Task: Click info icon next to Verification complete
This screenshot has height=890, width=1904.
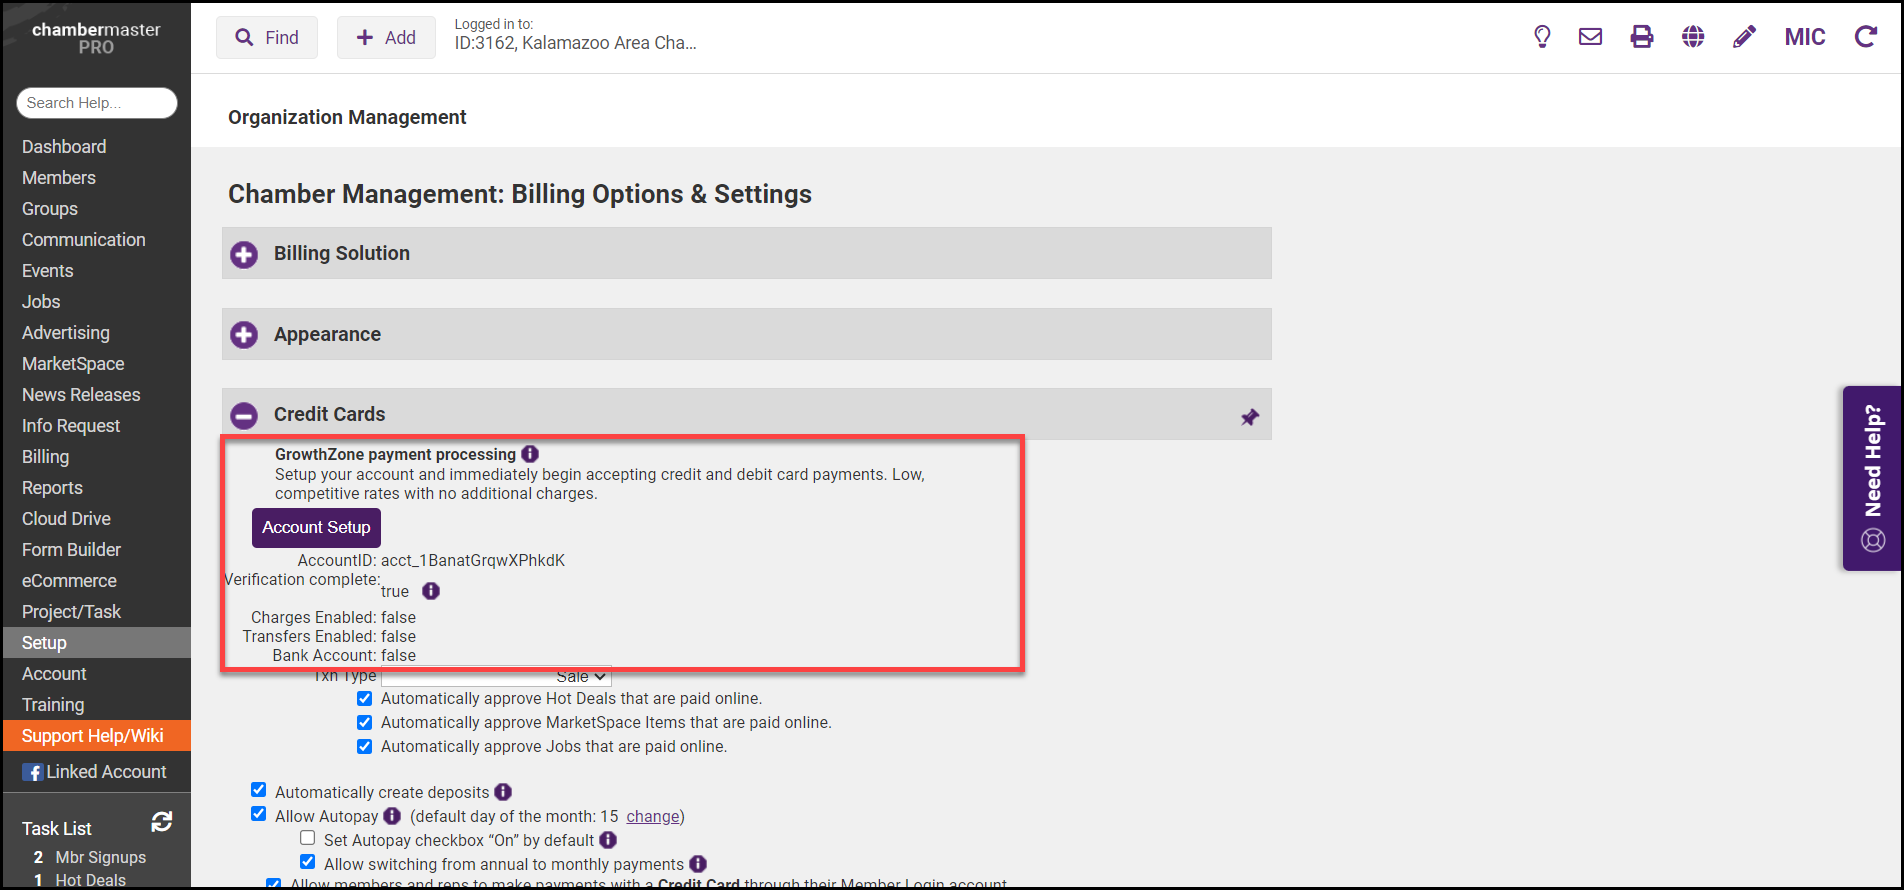Action: [431, 591]
